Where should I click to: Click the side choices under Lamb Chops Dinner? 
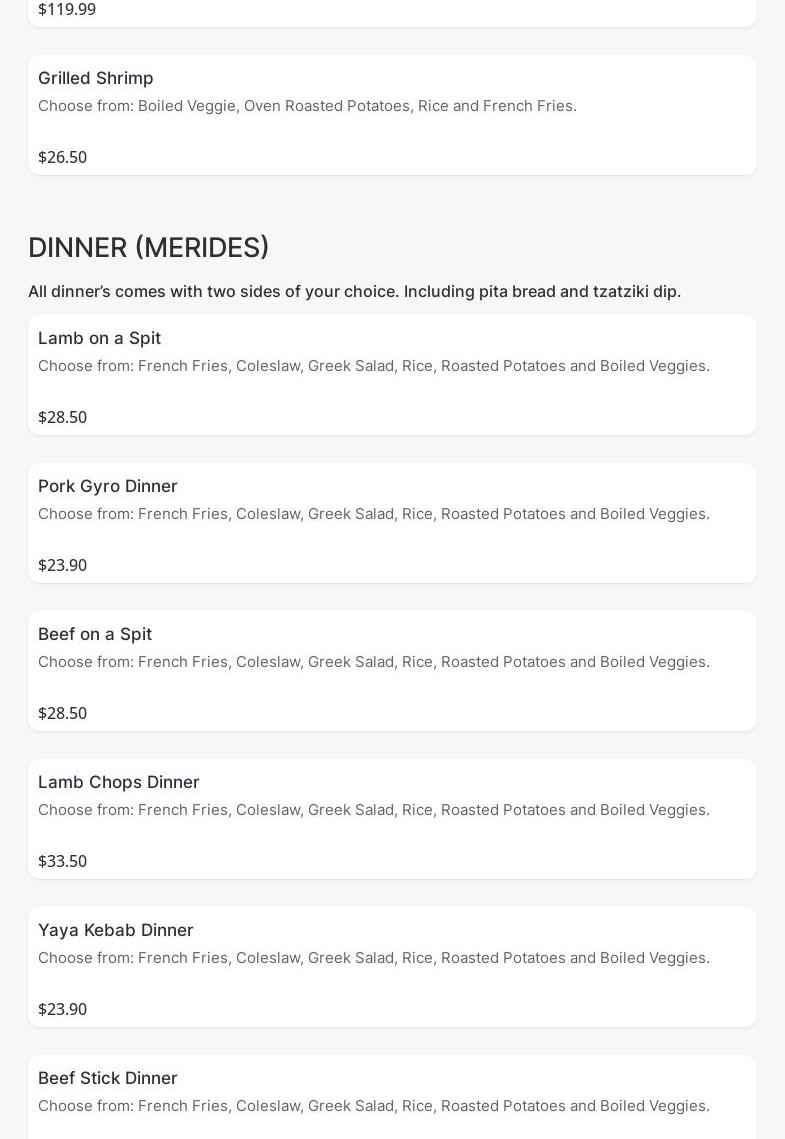[x=373, y=810]
